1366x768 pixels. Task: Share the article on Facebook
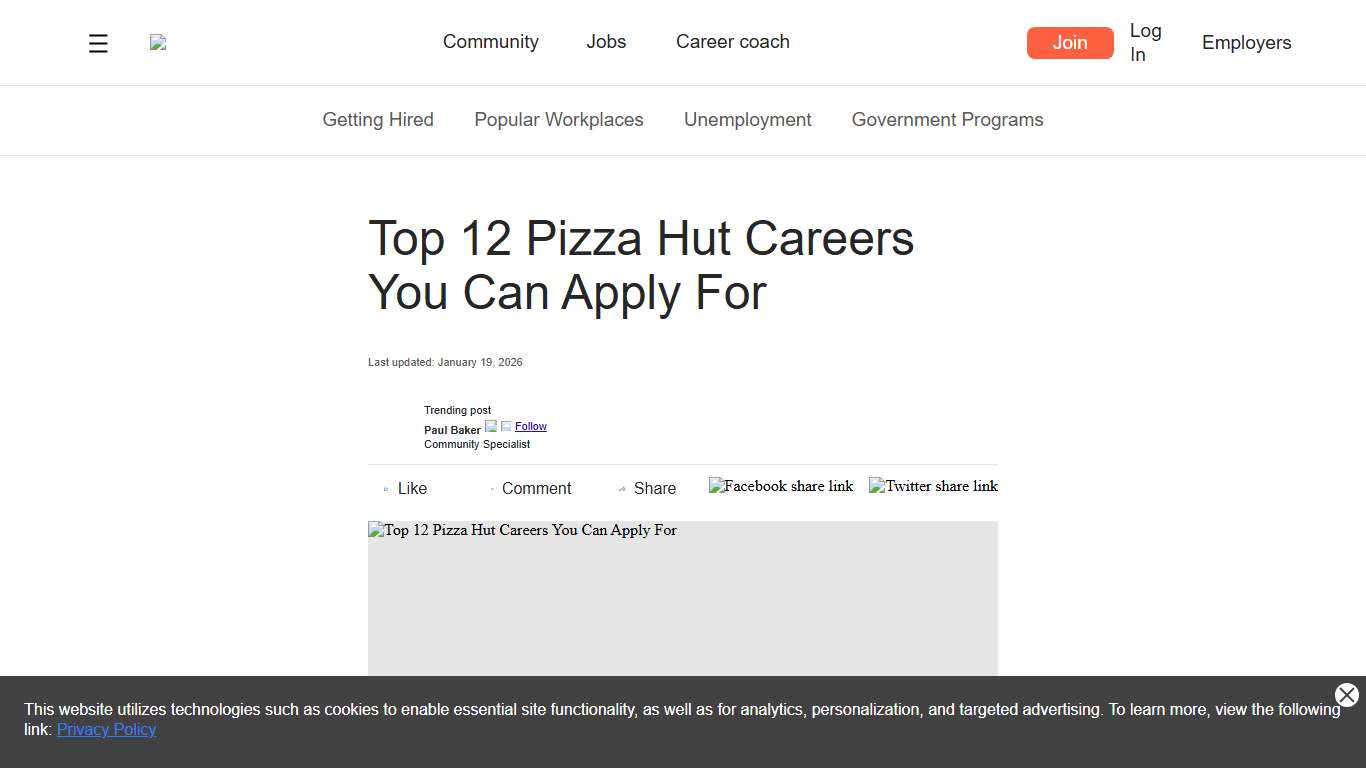[781, 486]
